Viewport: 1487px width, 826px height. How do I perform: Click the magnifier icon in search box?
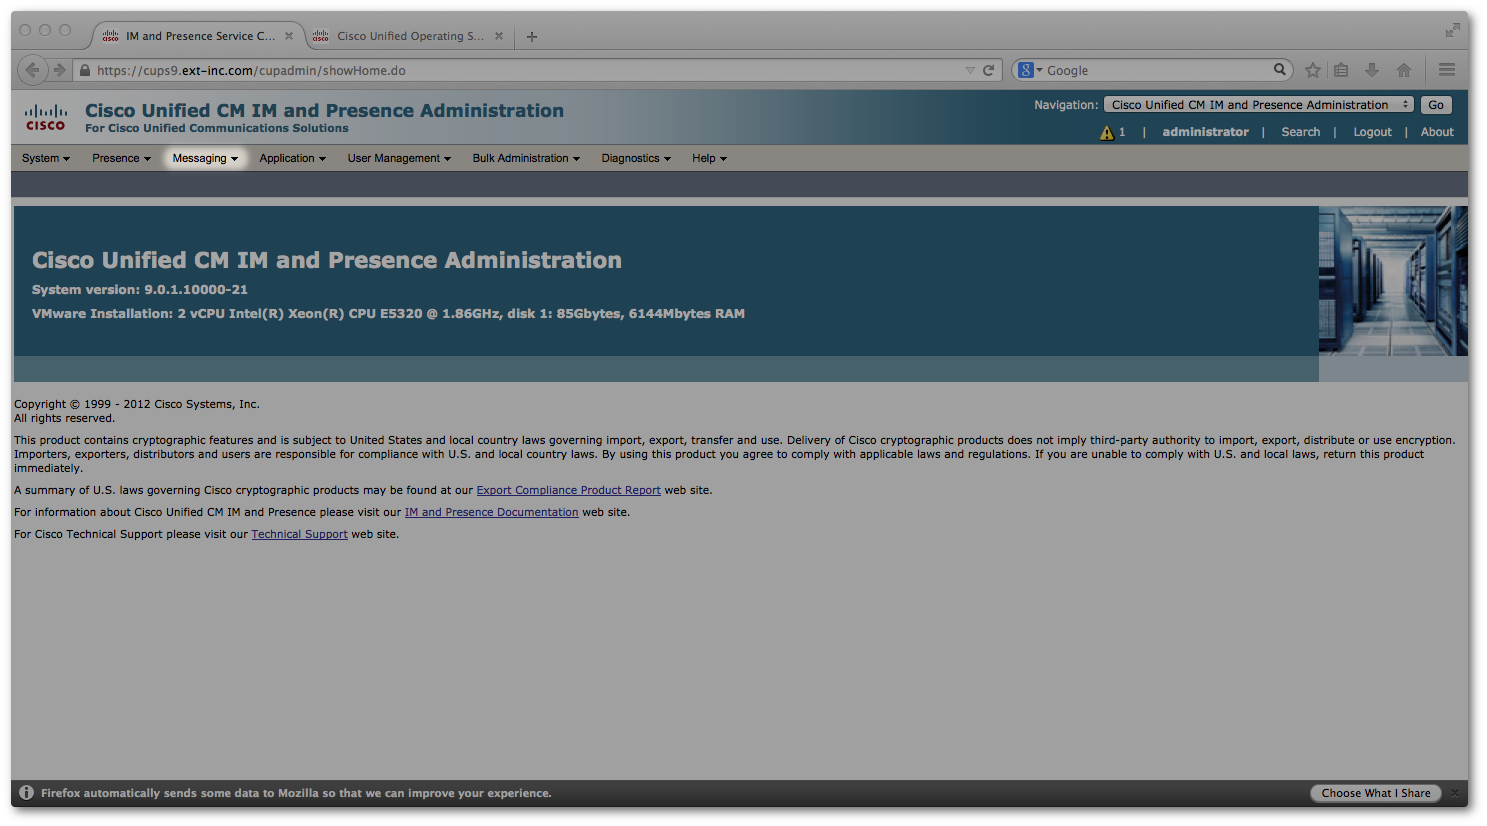pos(1280,70)
